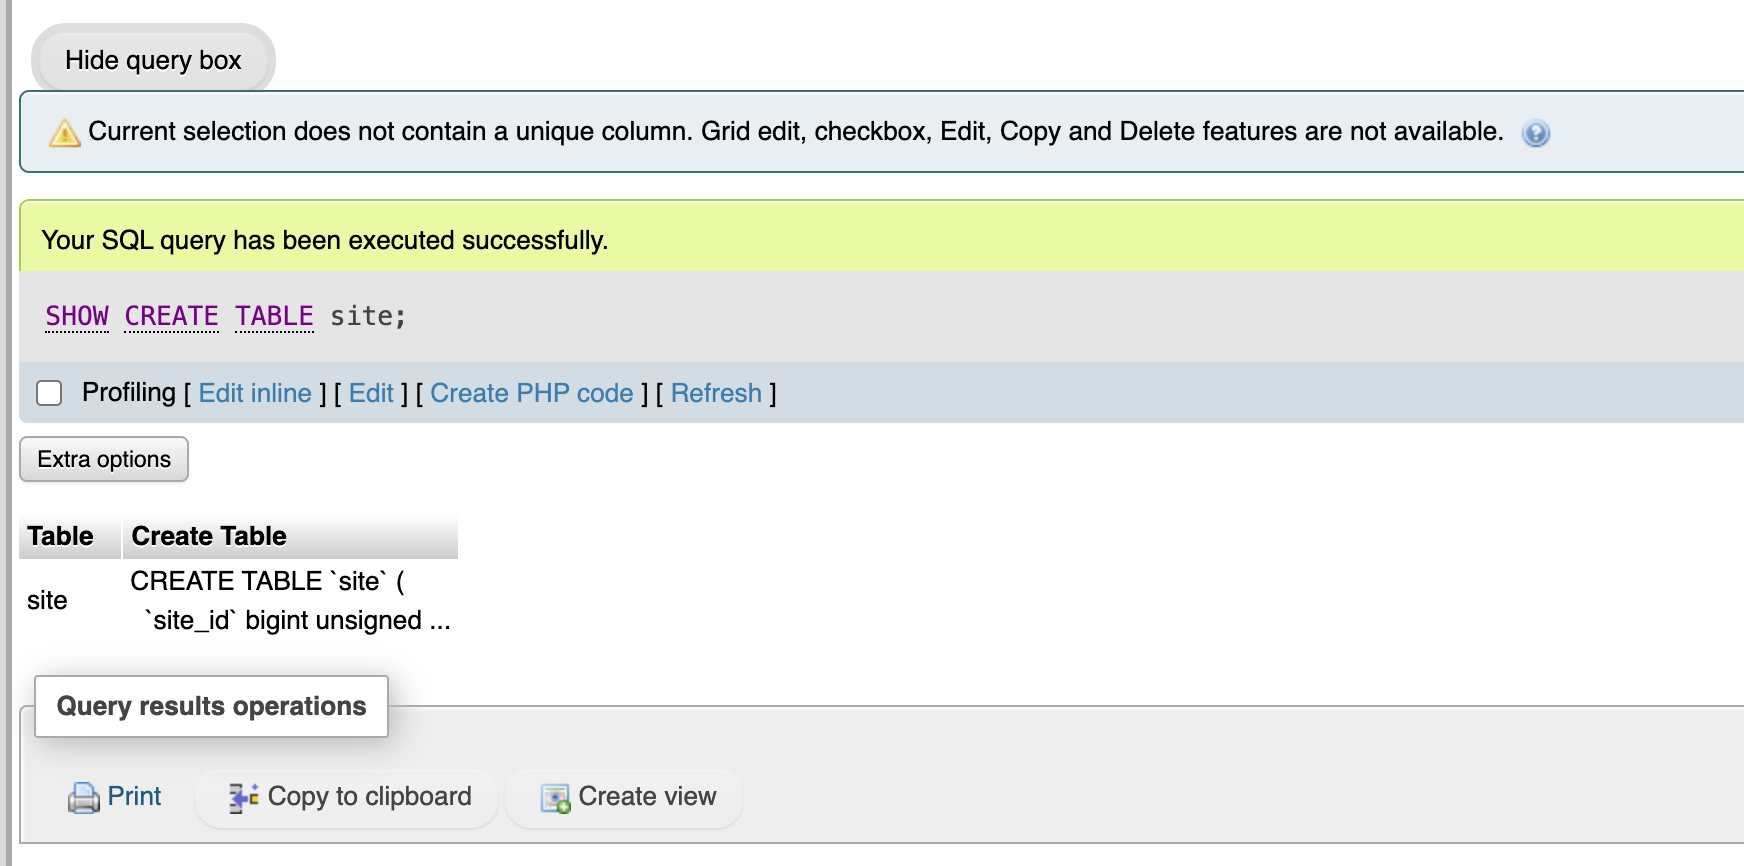
Task: Sort by the Table column header
Action: (x=60, y=536)
